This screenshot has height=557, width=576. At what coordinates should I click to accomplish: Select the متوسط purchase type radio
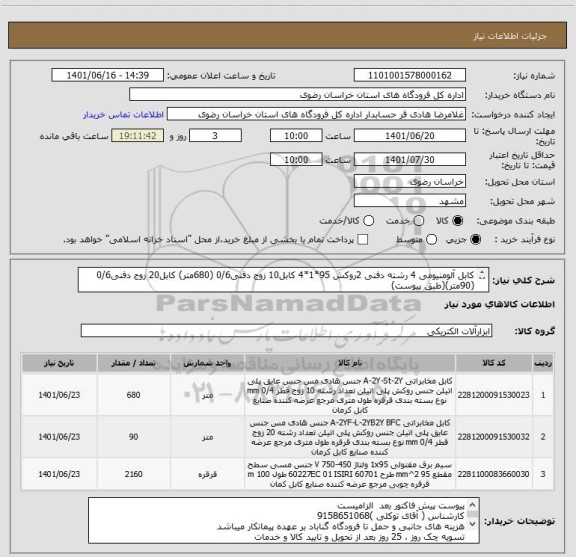tap(431, 240)
